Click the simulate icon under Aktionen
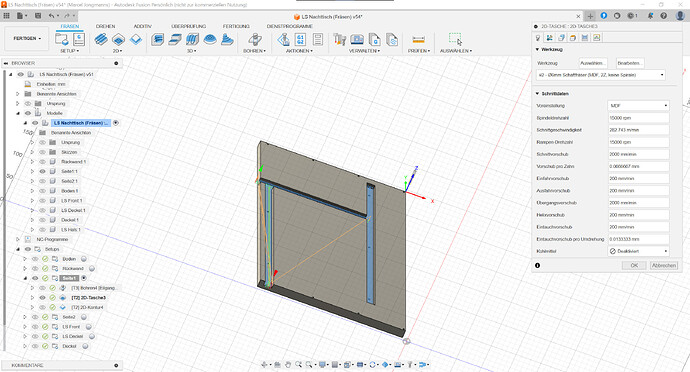Image resolution: width=690 pixels, height=372 pixels. (283, 40)
